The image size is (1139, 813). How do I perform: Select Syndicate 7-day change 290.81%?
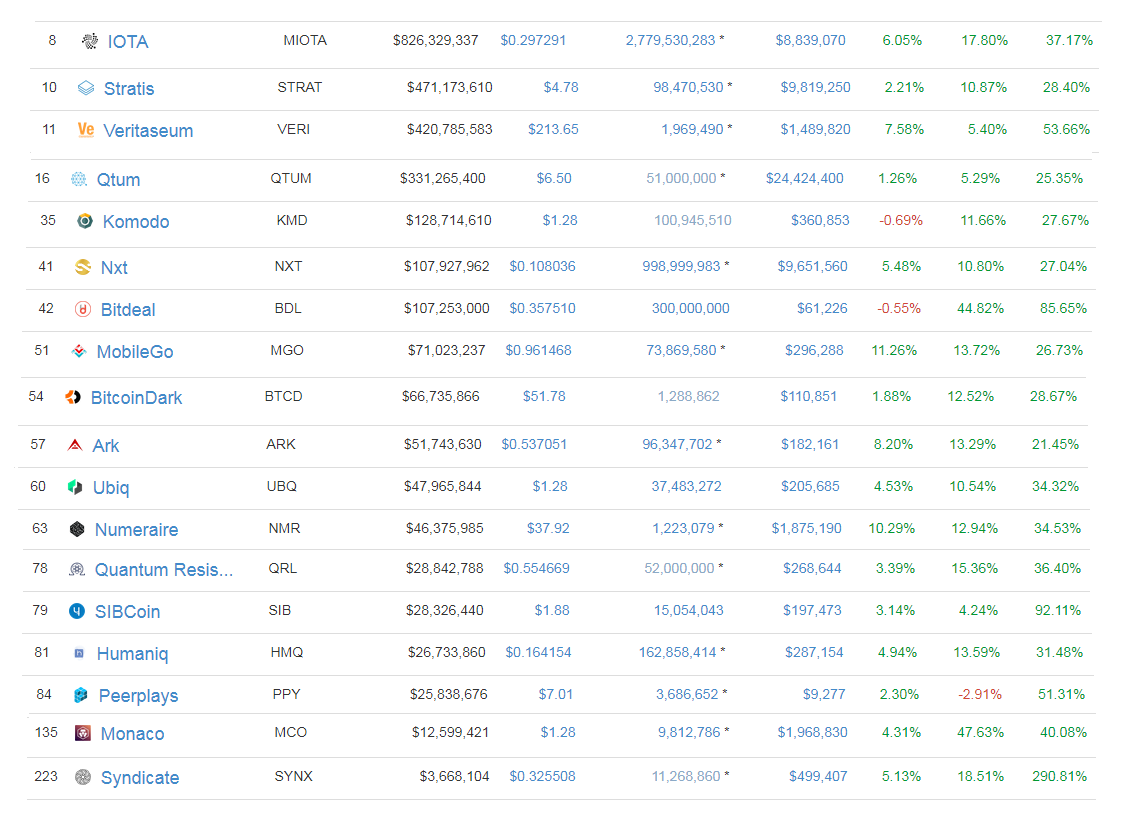[x=1060, y=777]
